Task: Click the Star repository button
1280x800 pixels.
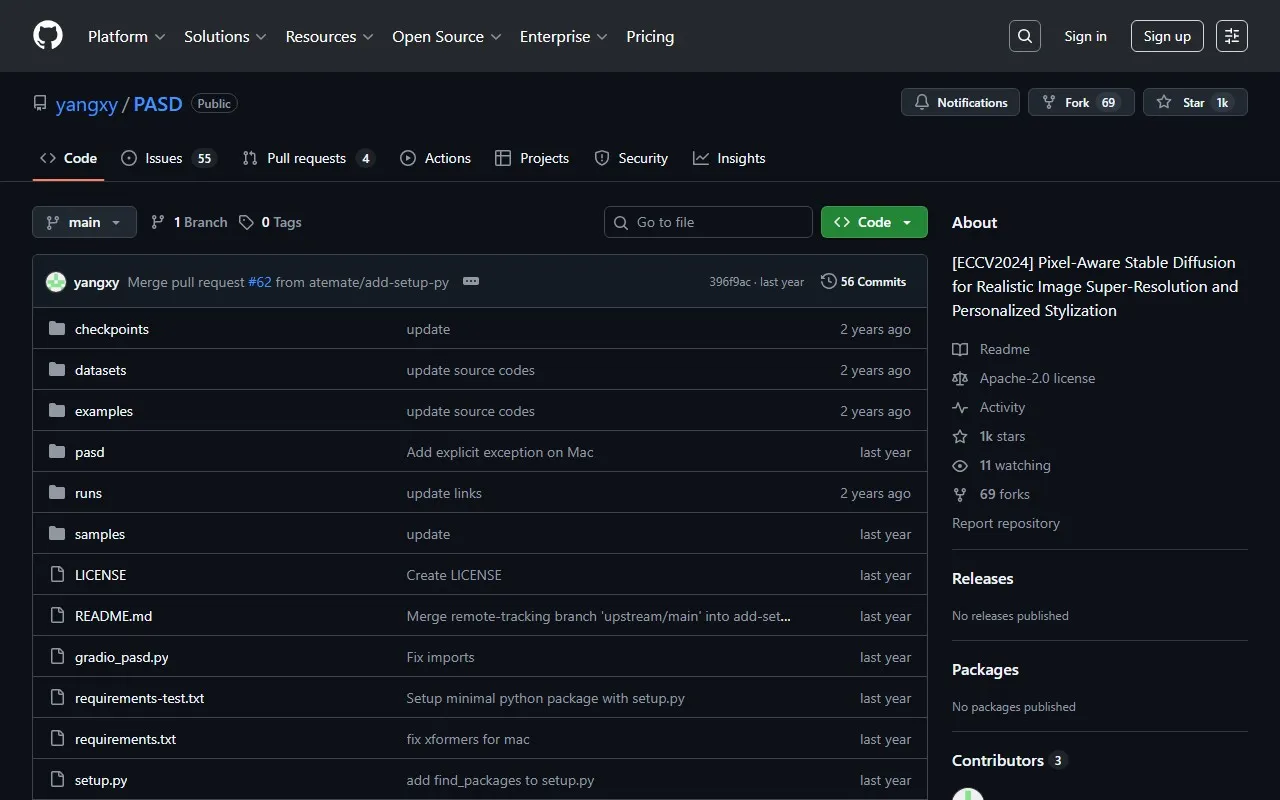Action: (1194, 102)
